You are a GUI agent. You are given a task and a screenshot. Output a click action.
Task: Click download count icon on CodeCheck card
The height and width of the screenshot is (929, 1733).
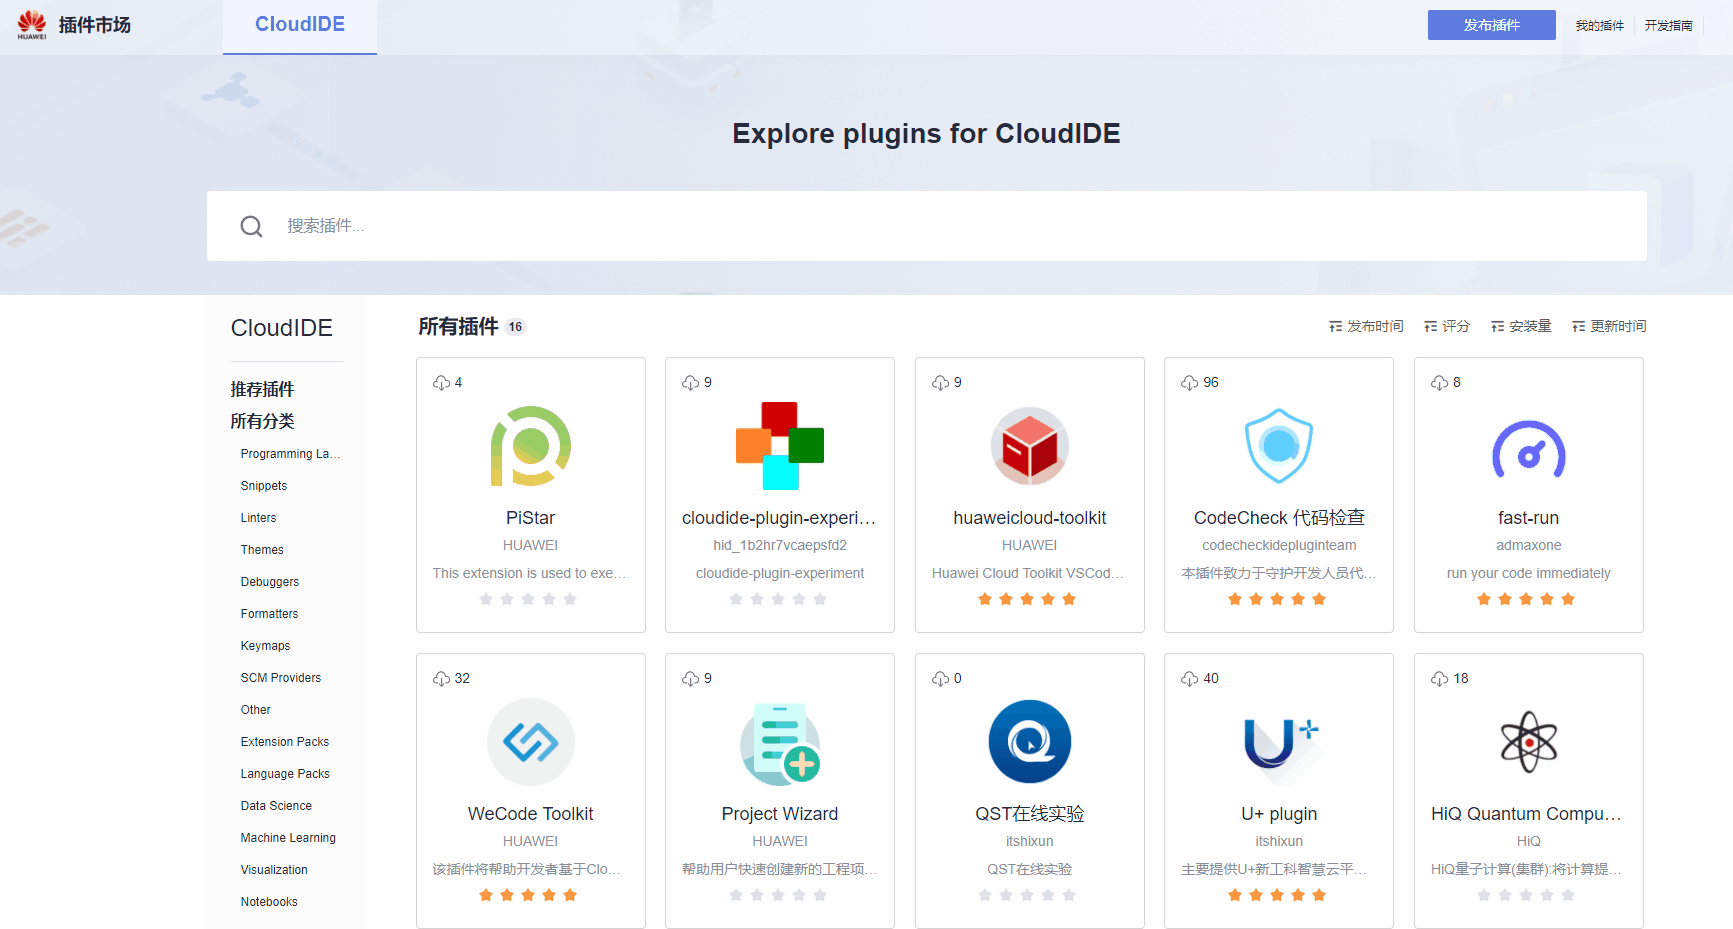pyautogui.click(x=1190, y=383)
